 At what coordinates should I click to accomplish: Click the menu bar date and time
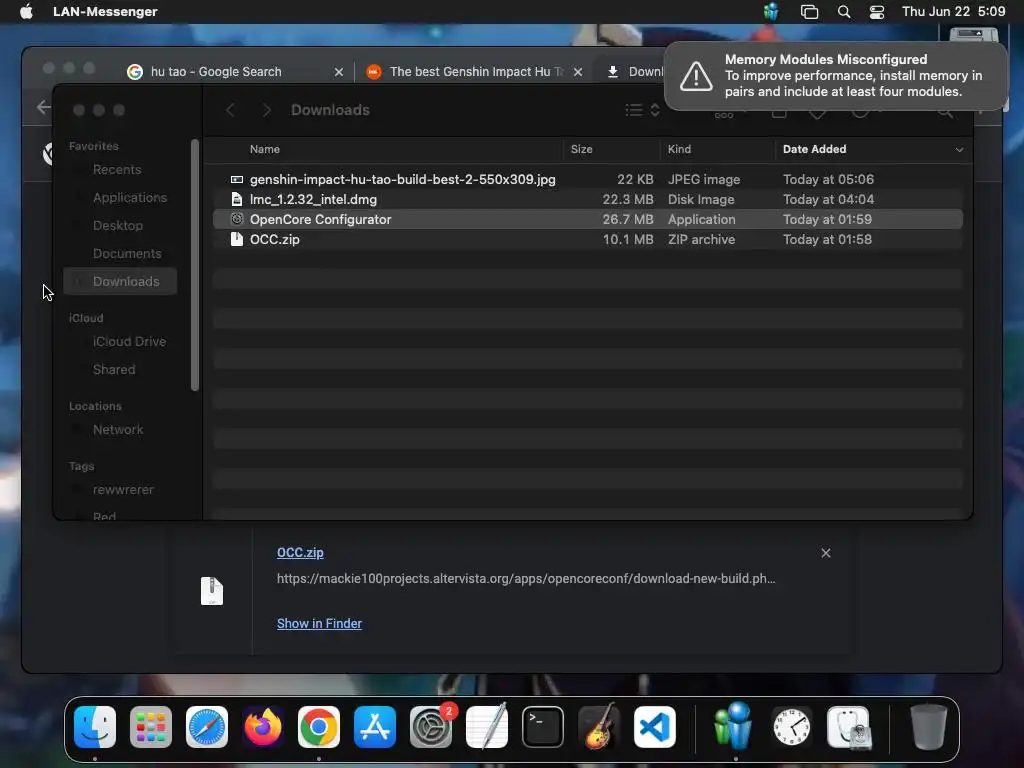point(953,12)
